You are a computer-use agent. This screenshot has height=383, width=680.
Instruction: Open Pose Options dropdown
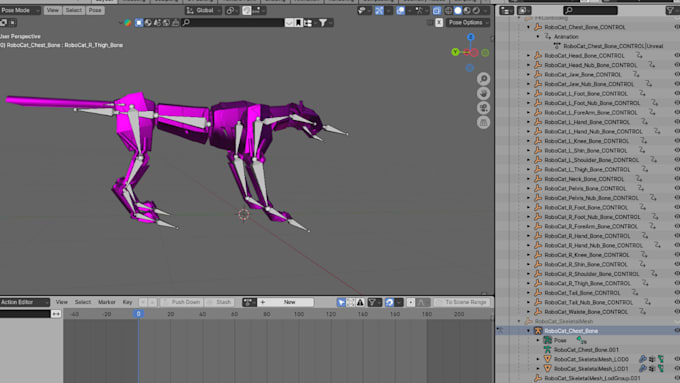(468, 23)
